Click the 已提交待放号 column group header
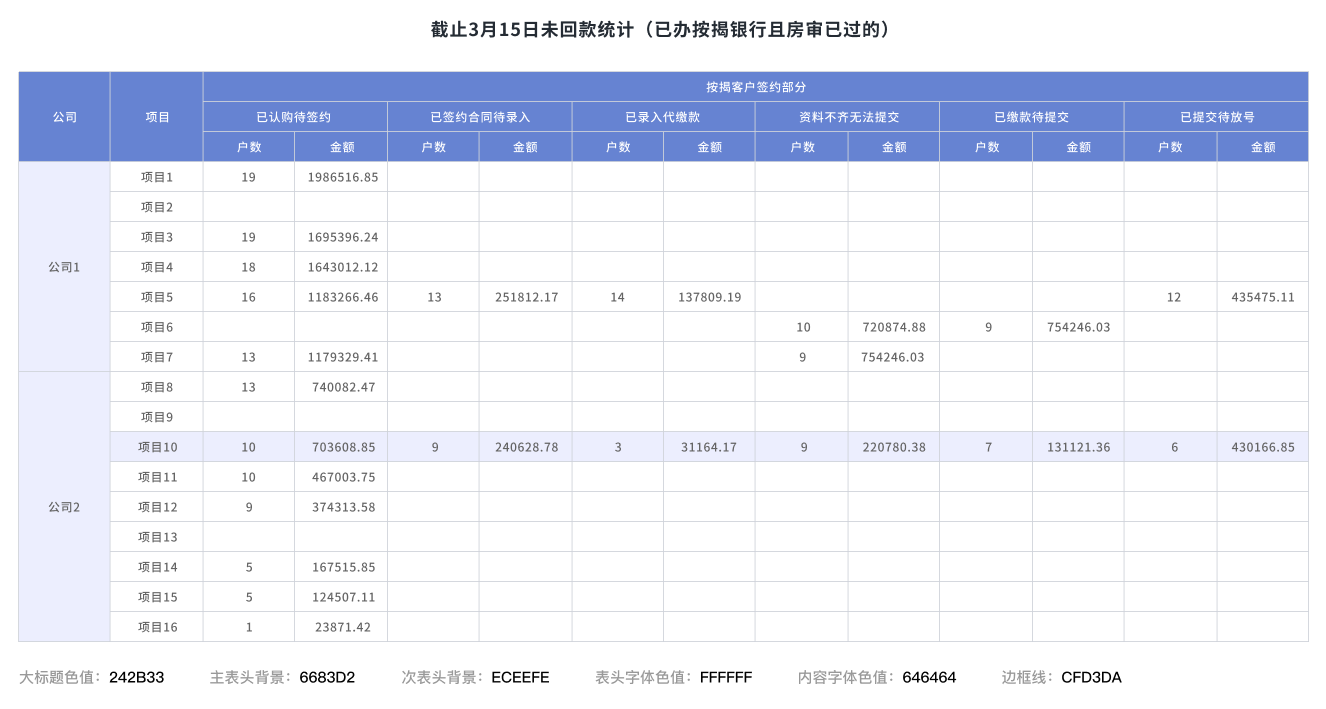The width and height of the screenshot is (1326, 709). [x=1217, y=117]
